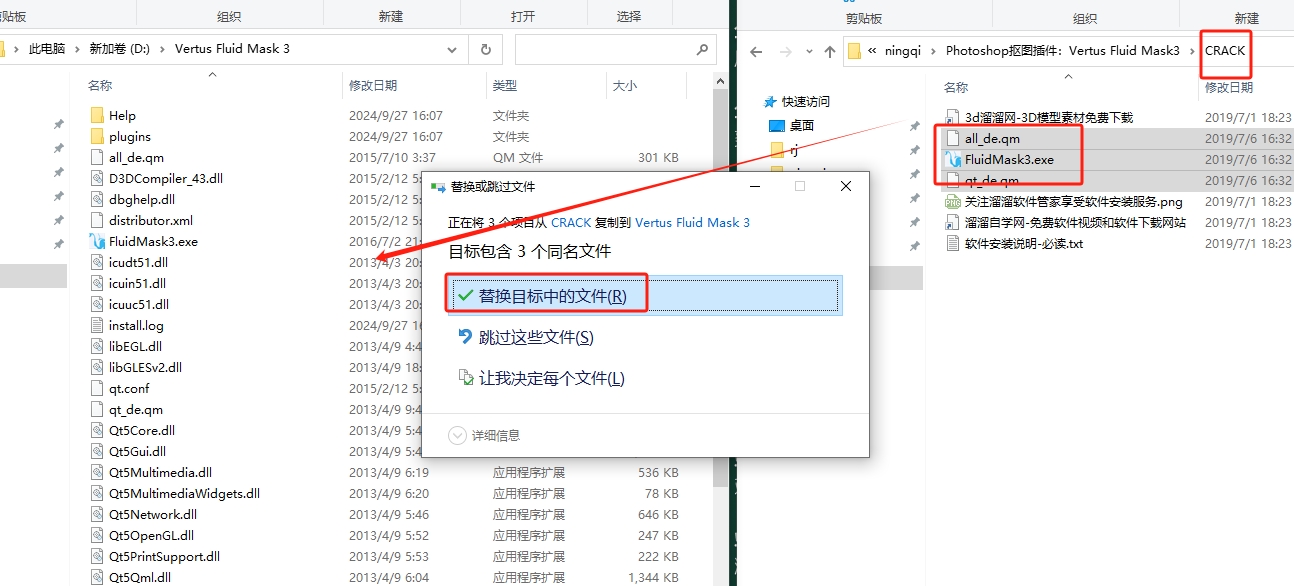Click the refresh icon in left Explorer window
This screenshot has width=1294, height=586.
click(x=485, y=49)
